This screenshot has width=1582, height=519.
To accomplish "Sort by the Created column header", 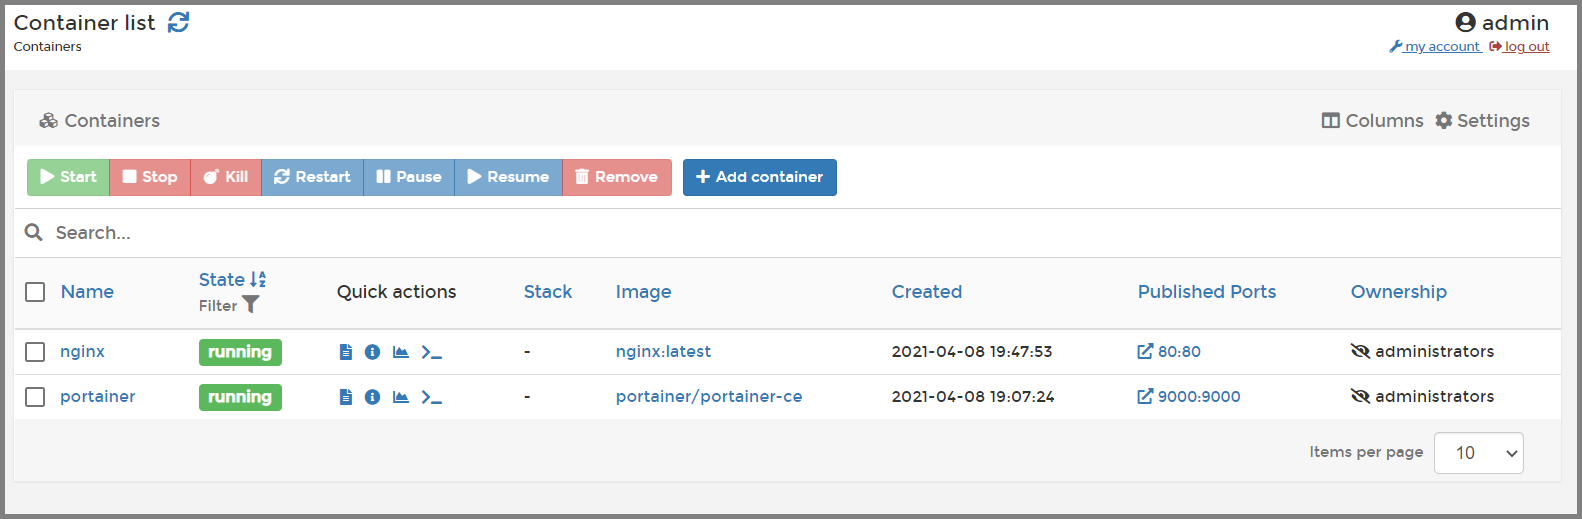I will tap(926, 292).
